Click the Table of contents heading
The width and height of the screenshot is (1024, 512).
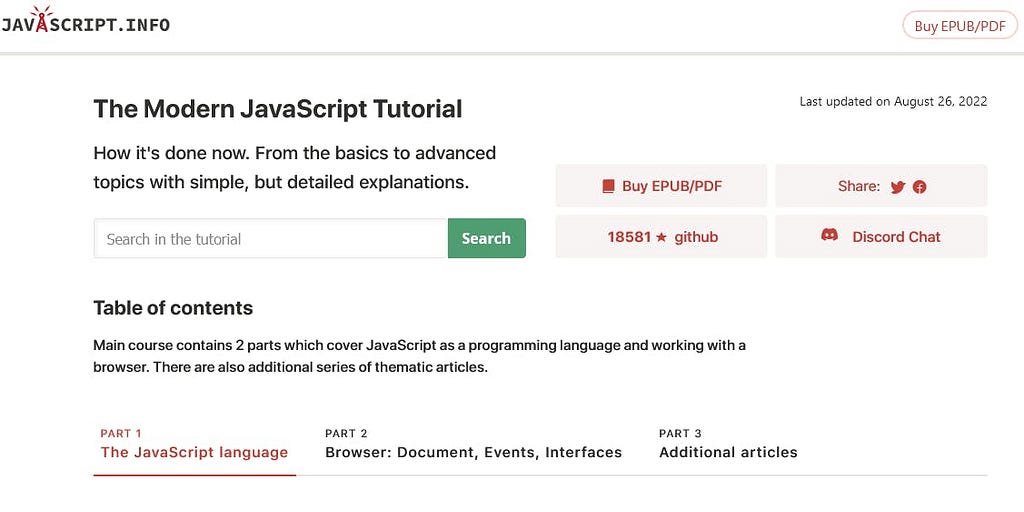173,308
